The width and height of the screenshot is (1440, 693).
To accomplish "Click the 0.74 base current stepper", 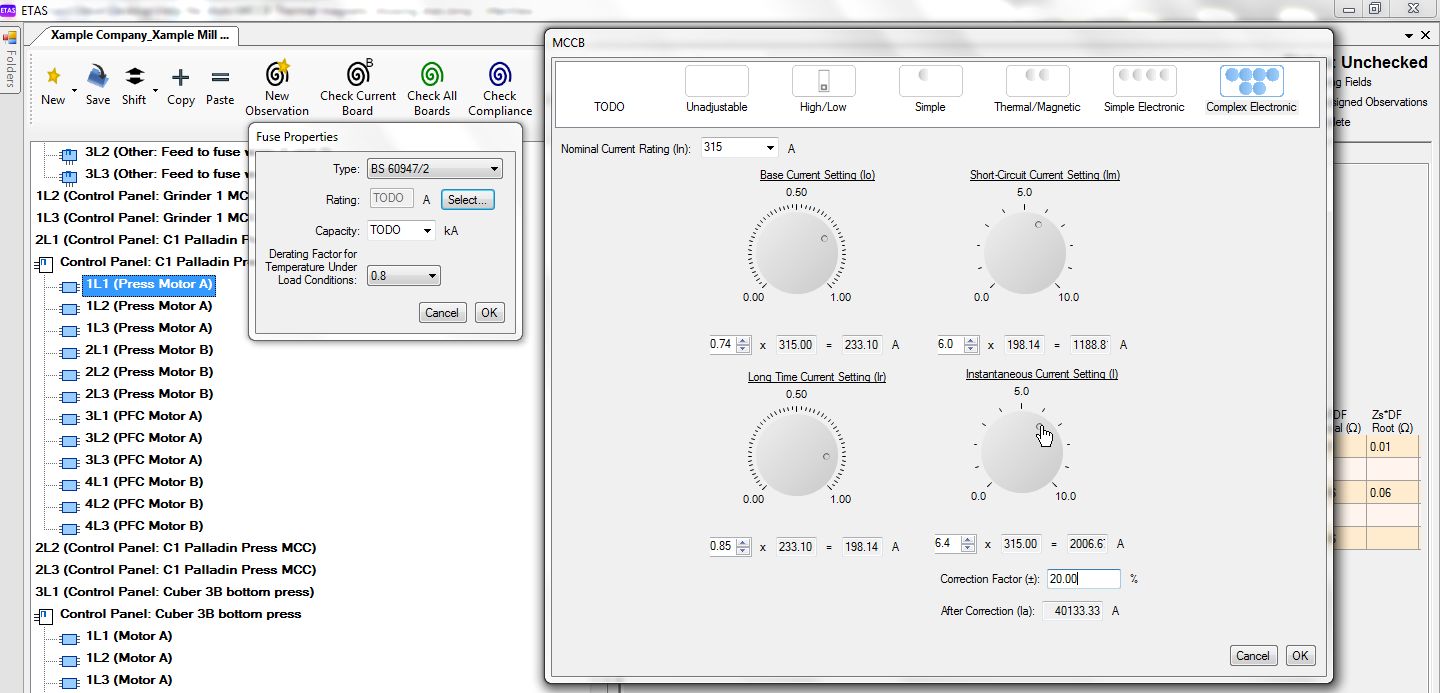I will [x=743, y=344].
